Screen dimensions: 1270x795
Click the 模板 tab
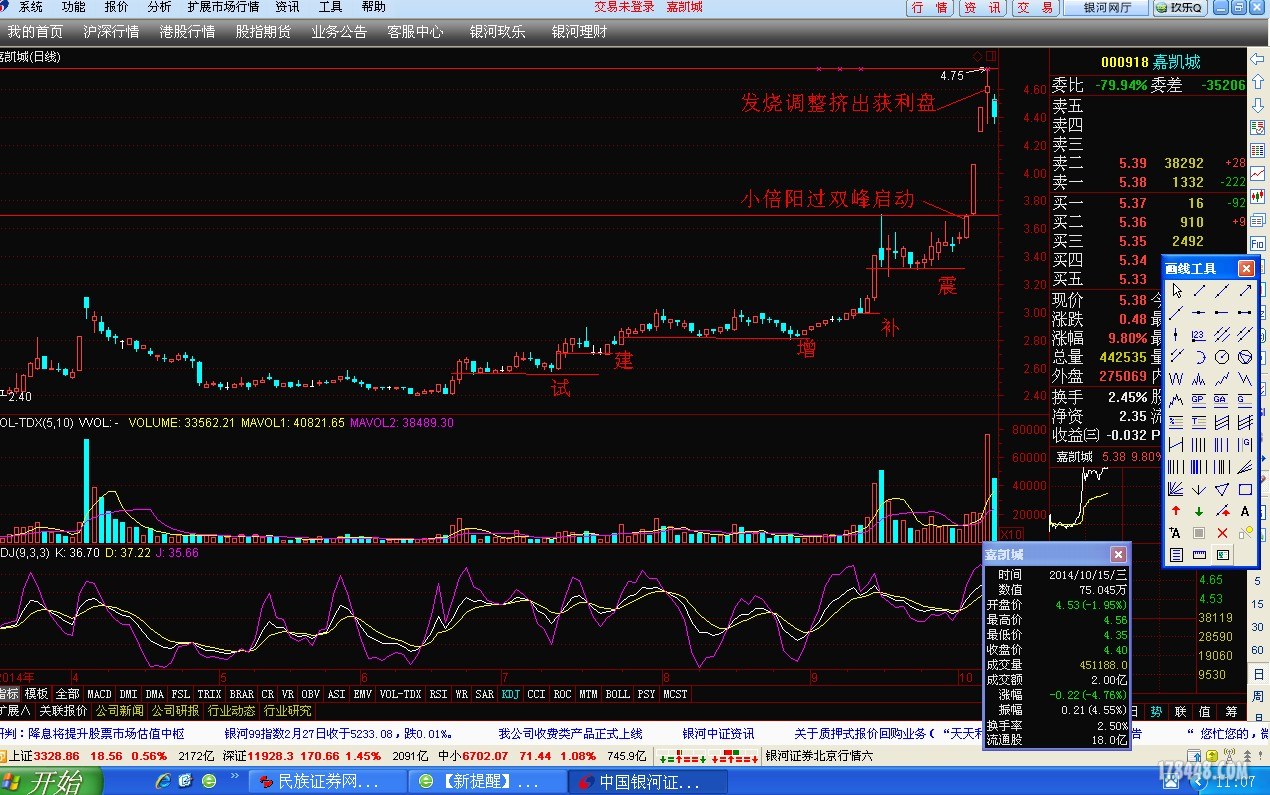tap(36, 694)
